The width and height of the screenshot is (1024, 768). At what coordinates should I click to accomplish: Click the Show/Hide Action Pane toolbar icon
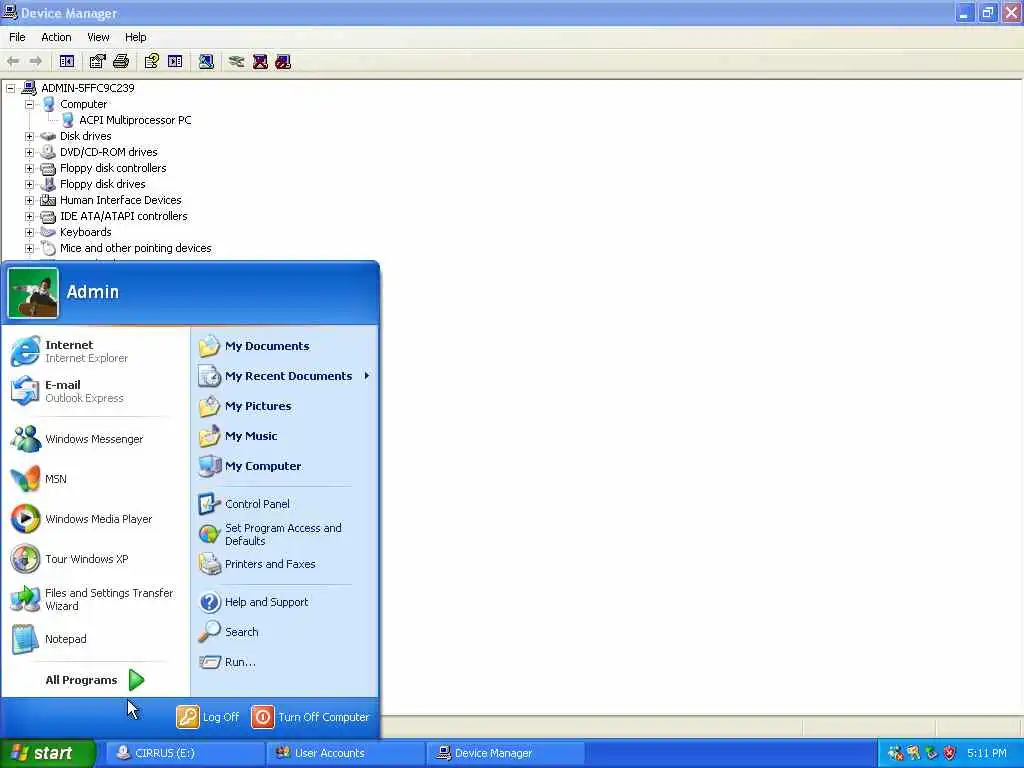[x=175, y=61]
